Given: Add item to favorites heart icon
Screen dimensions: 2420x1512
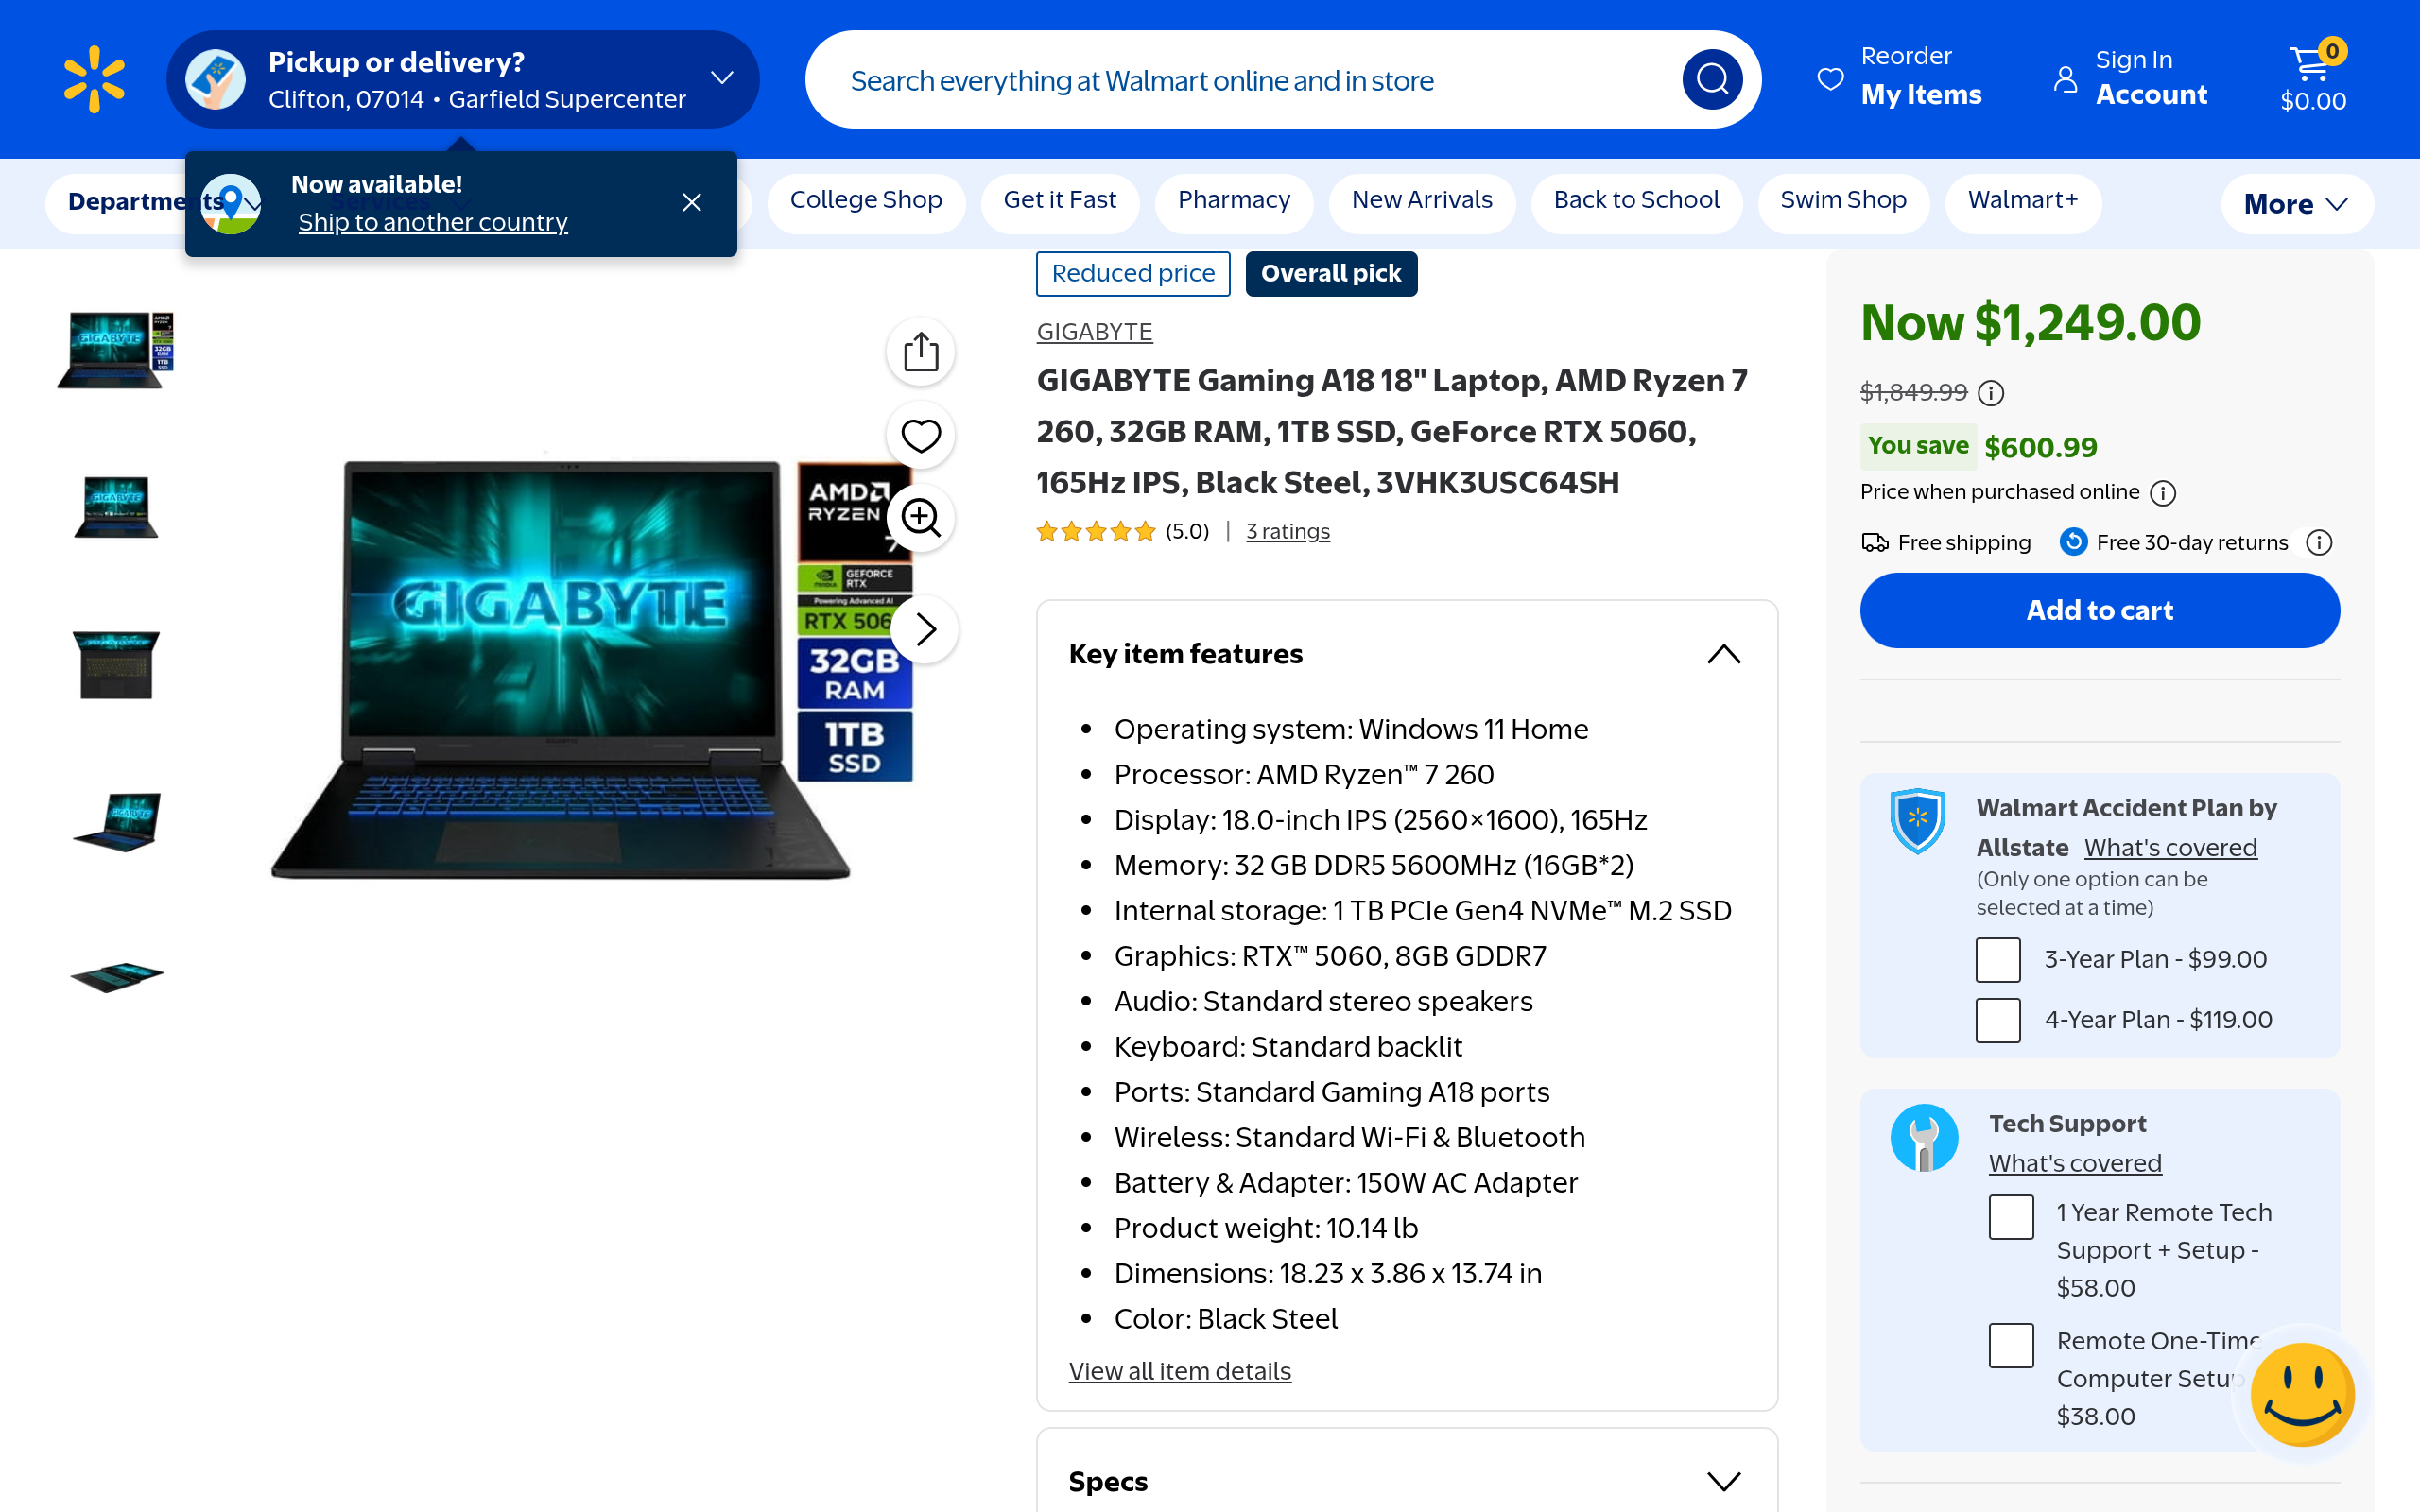Looking at the screenshot, I should (920, 435).
